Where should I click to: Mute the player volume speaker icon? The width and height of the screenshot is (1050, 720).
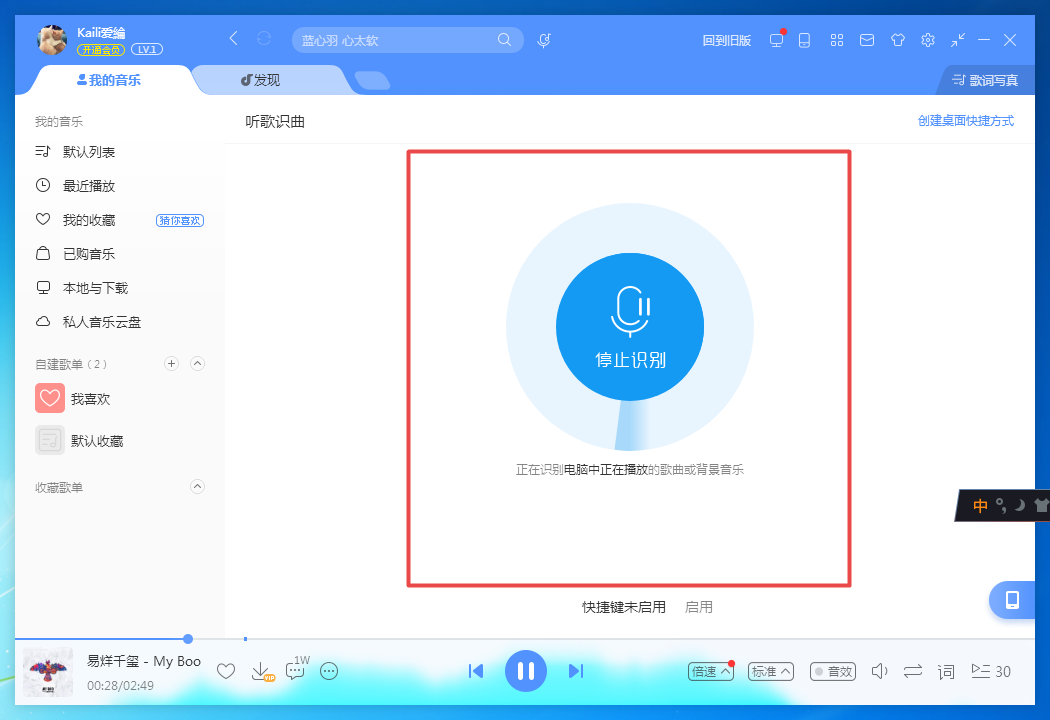pyautogui.click(x=880, y=671)
